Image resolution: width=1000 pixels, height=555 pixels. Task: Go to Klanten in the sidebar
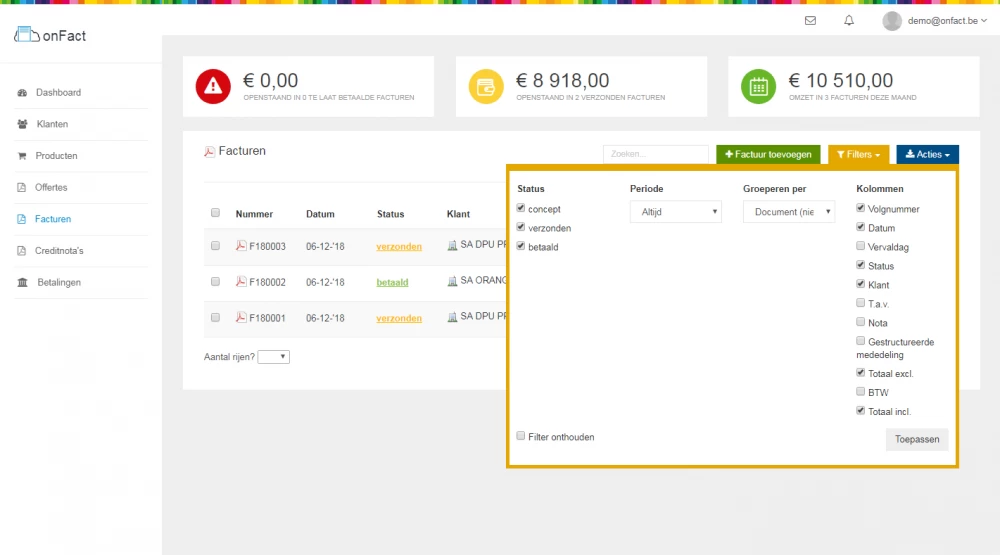52,124
